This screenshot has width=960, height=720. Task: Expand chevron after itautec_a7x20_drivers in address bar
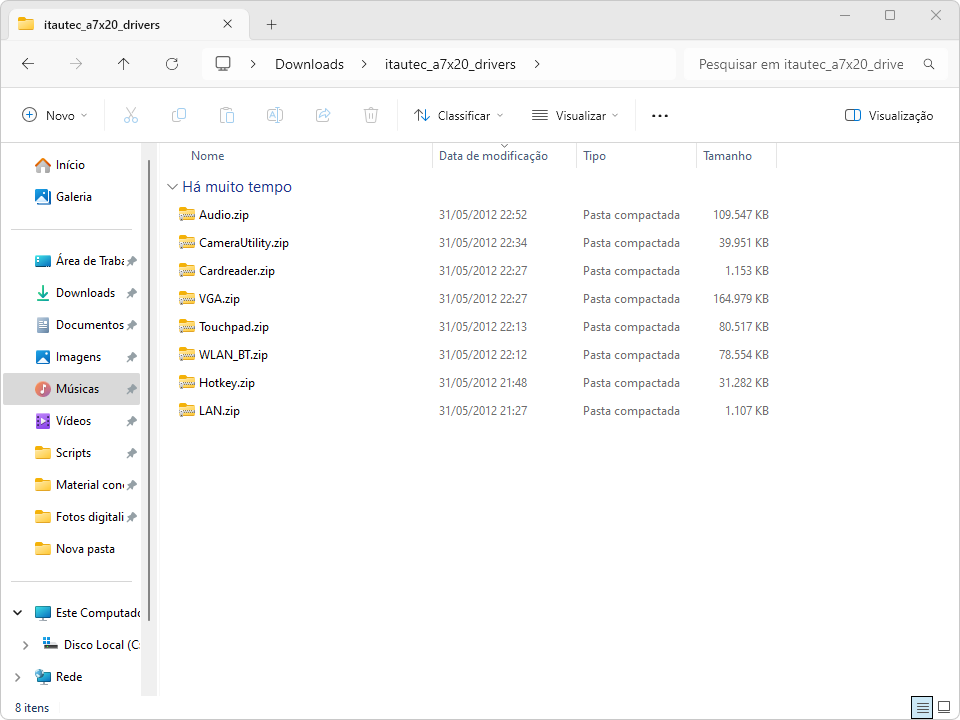click(537, 64)
